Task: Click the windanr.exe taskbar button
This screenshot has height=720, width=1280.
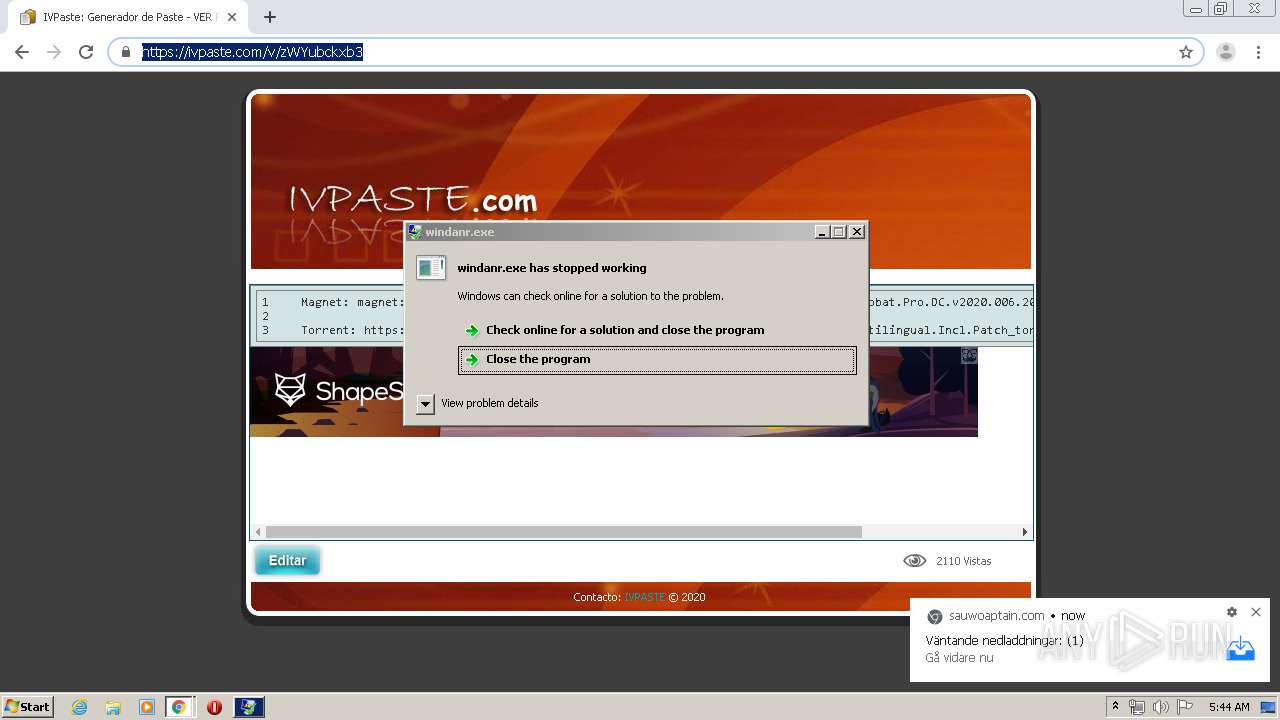Action: pos(249,707)
